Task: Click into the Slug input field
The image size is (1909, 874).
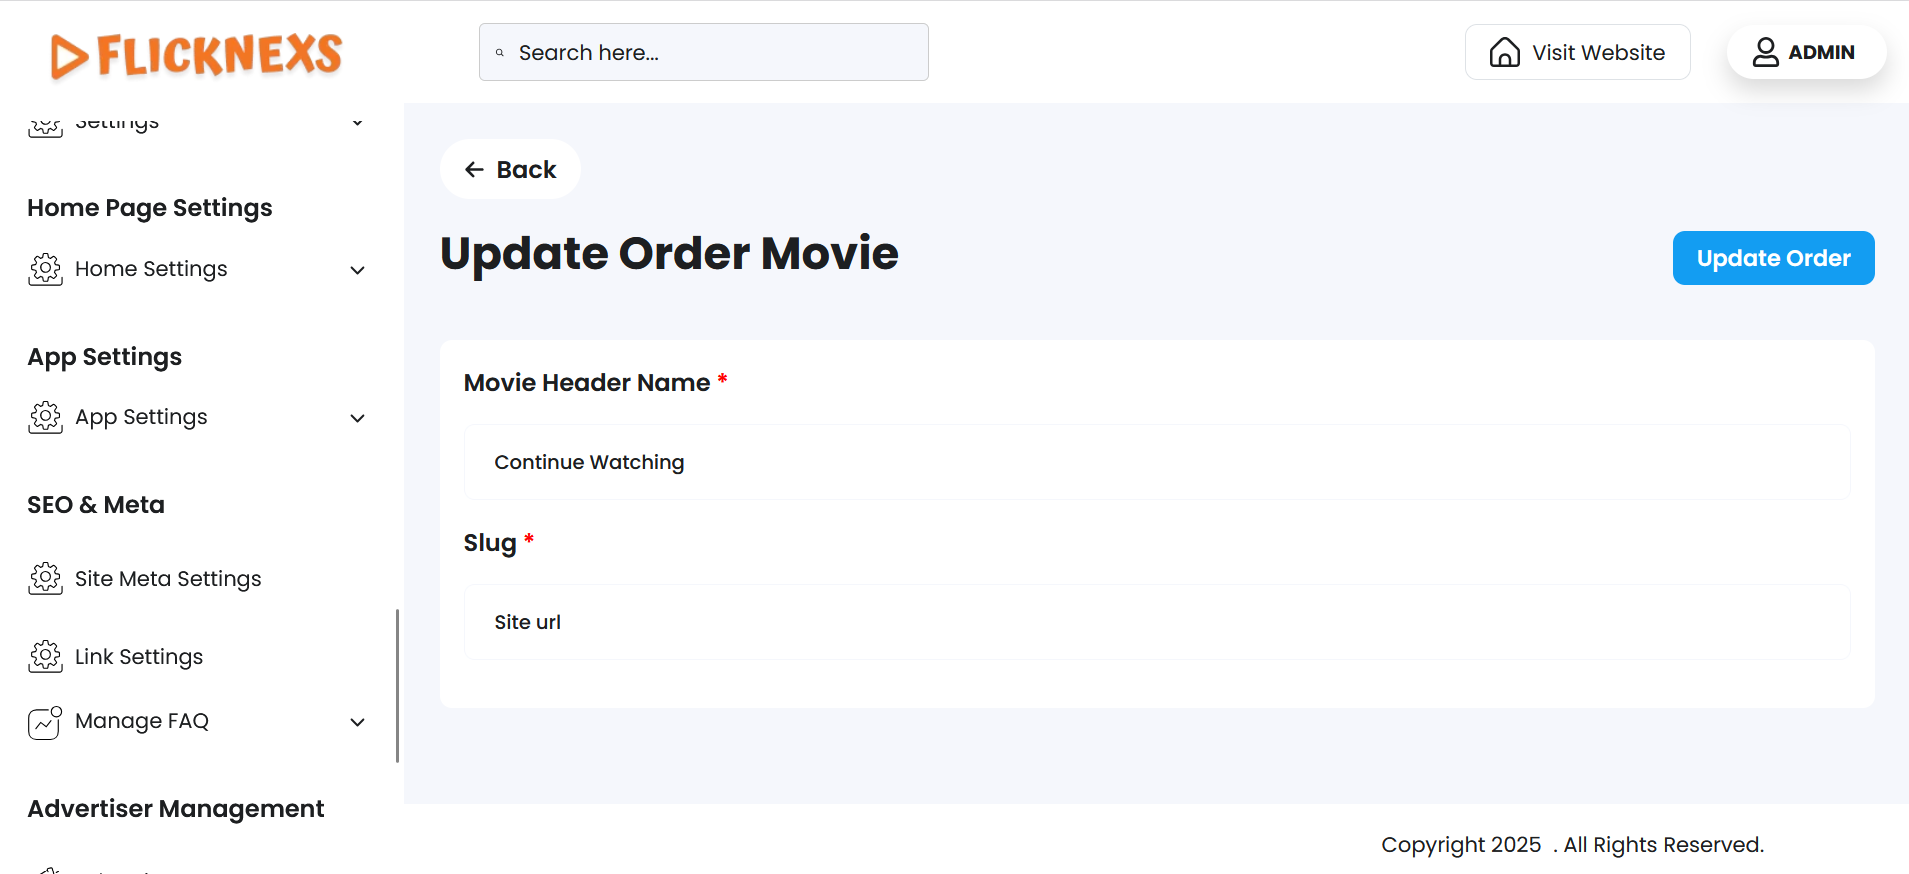Action: click(x=1157, y=622)
